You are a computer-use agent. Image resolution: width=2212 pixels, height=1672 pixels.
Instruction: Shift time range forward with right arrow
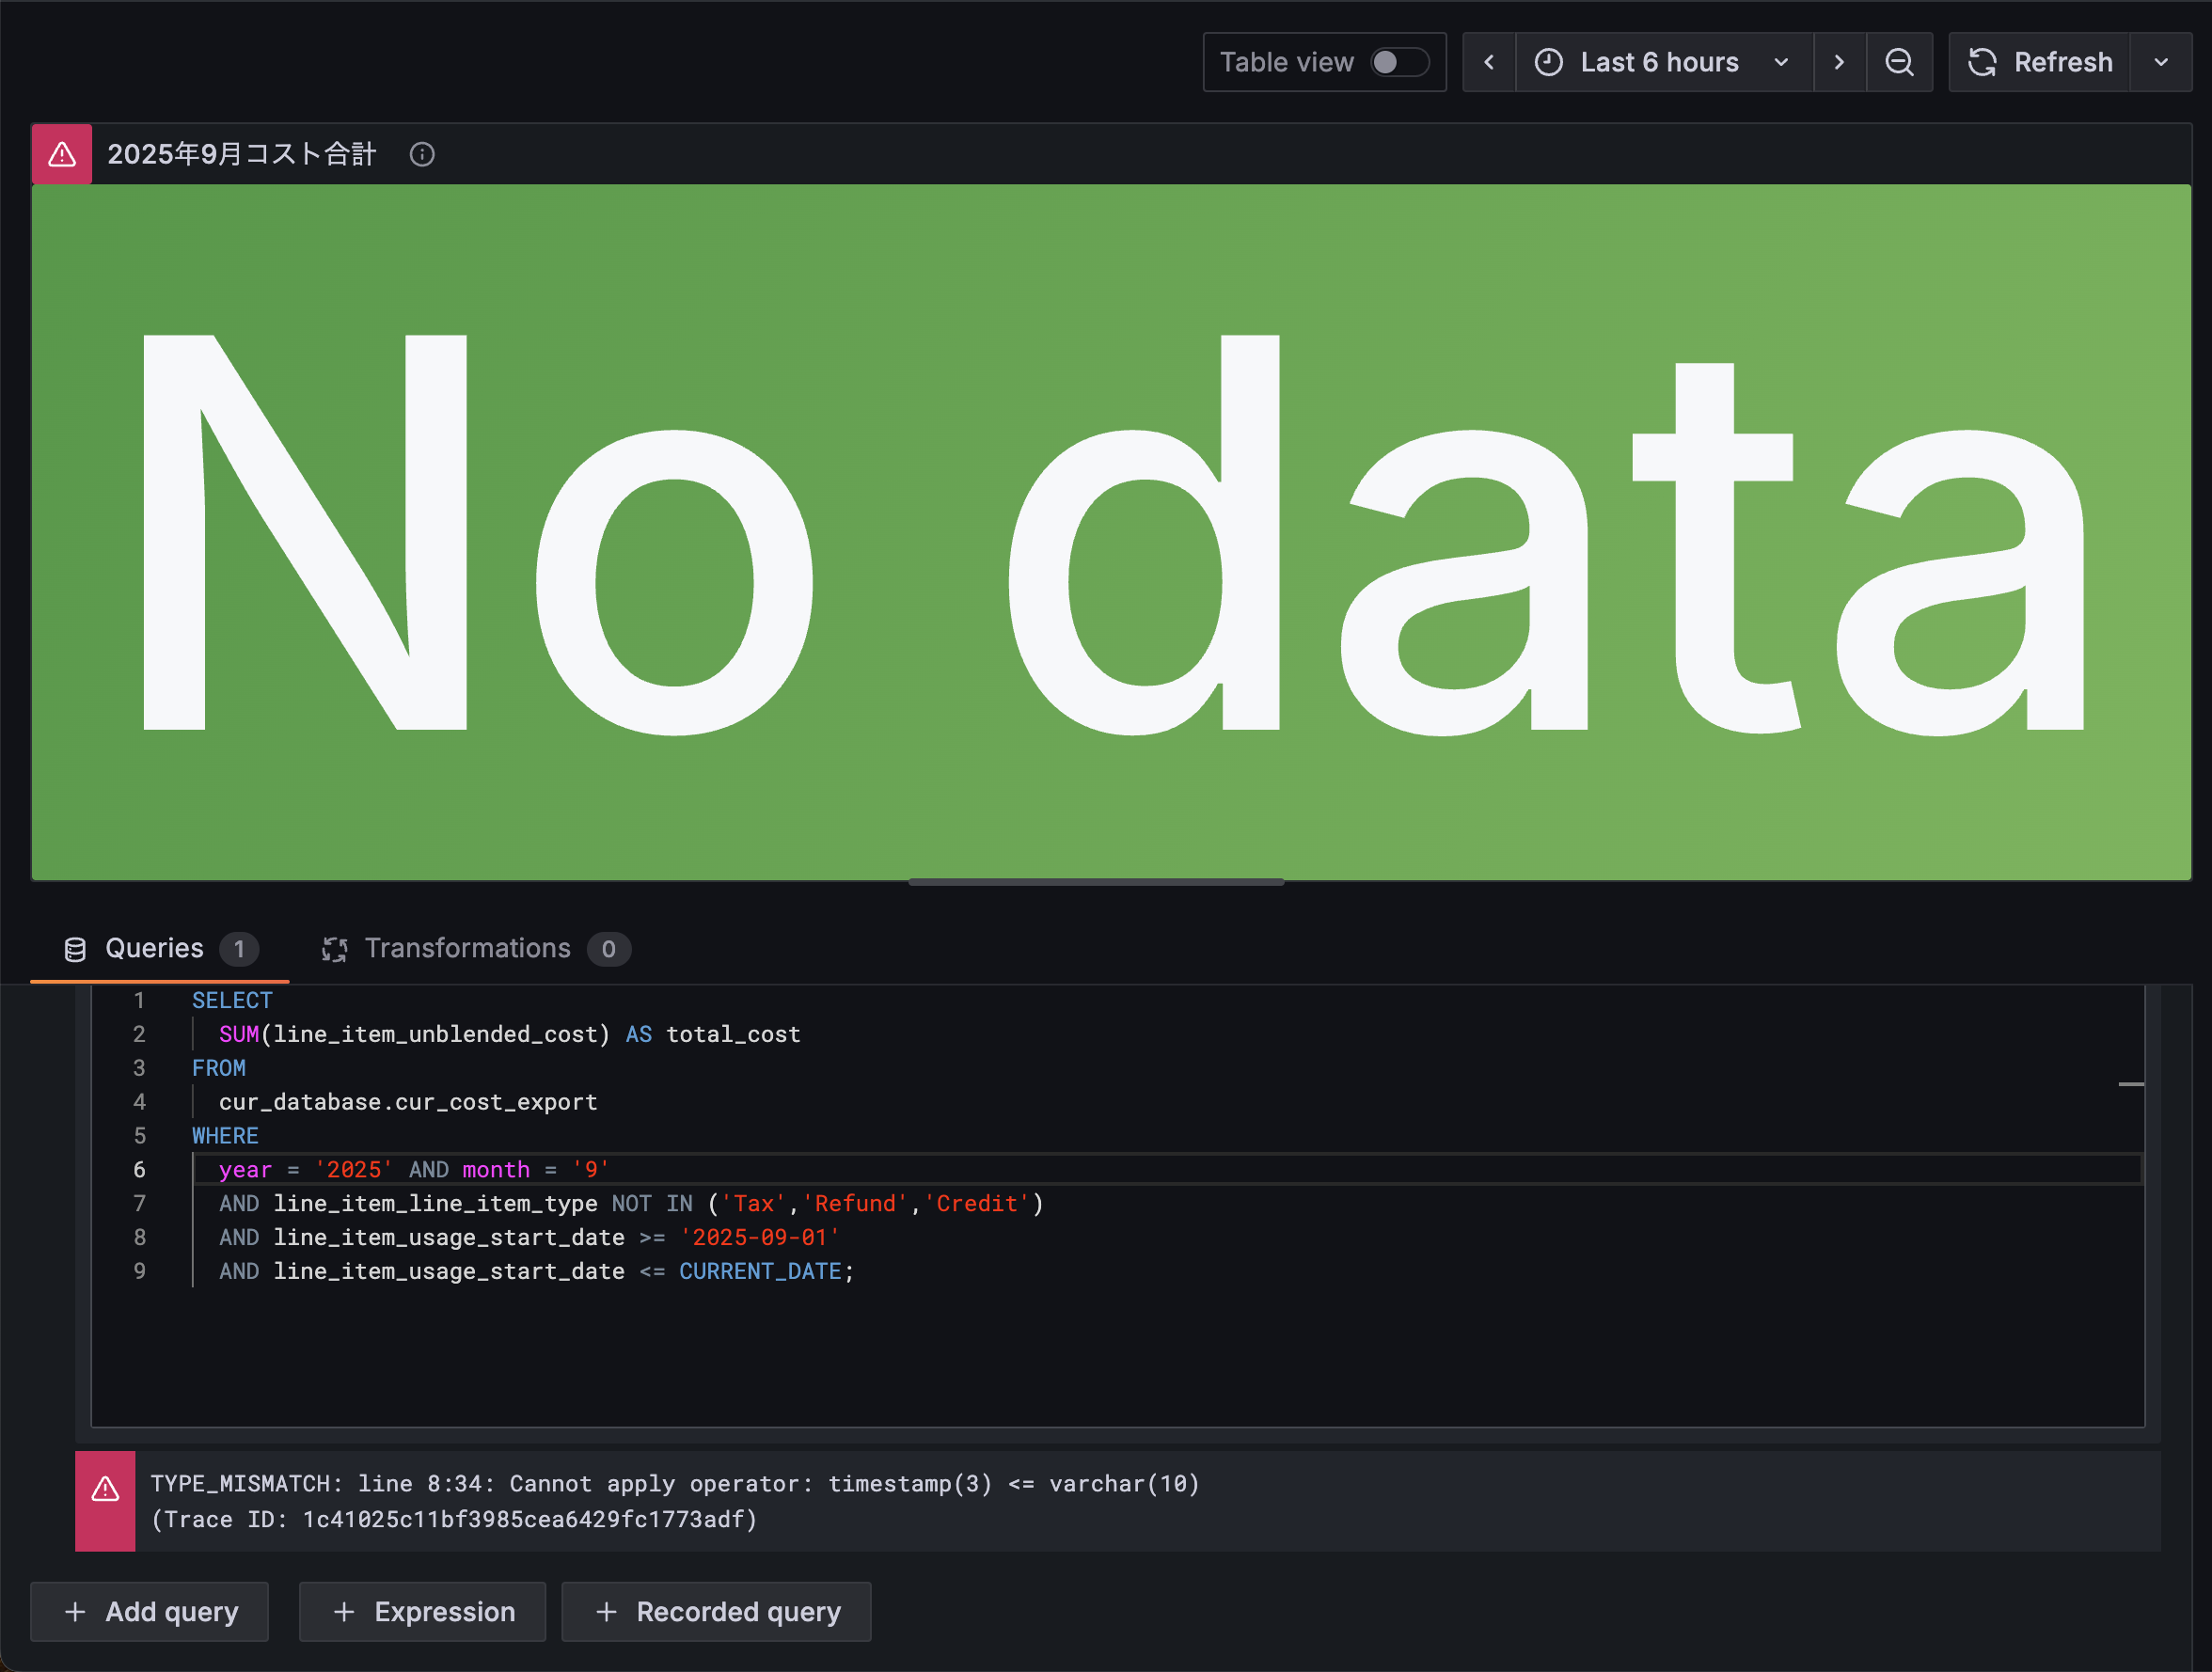coord(1839,62)
